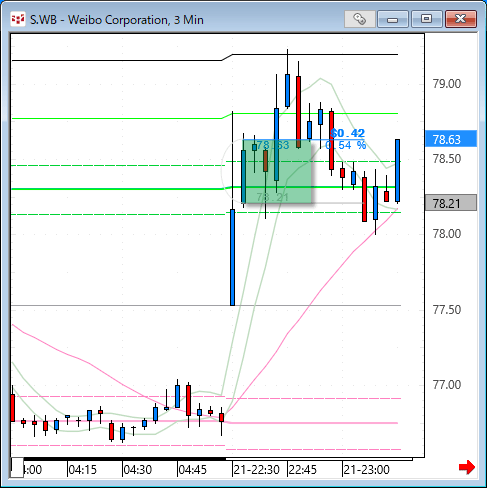Click the faded 78.21 text inside green box
This screenshot has height=488, width=487.
(x=272, y=197)
